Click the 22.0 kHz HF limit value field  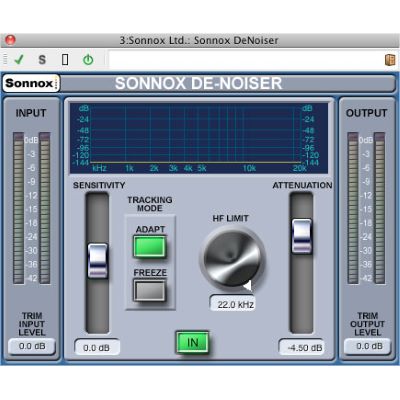232,304
